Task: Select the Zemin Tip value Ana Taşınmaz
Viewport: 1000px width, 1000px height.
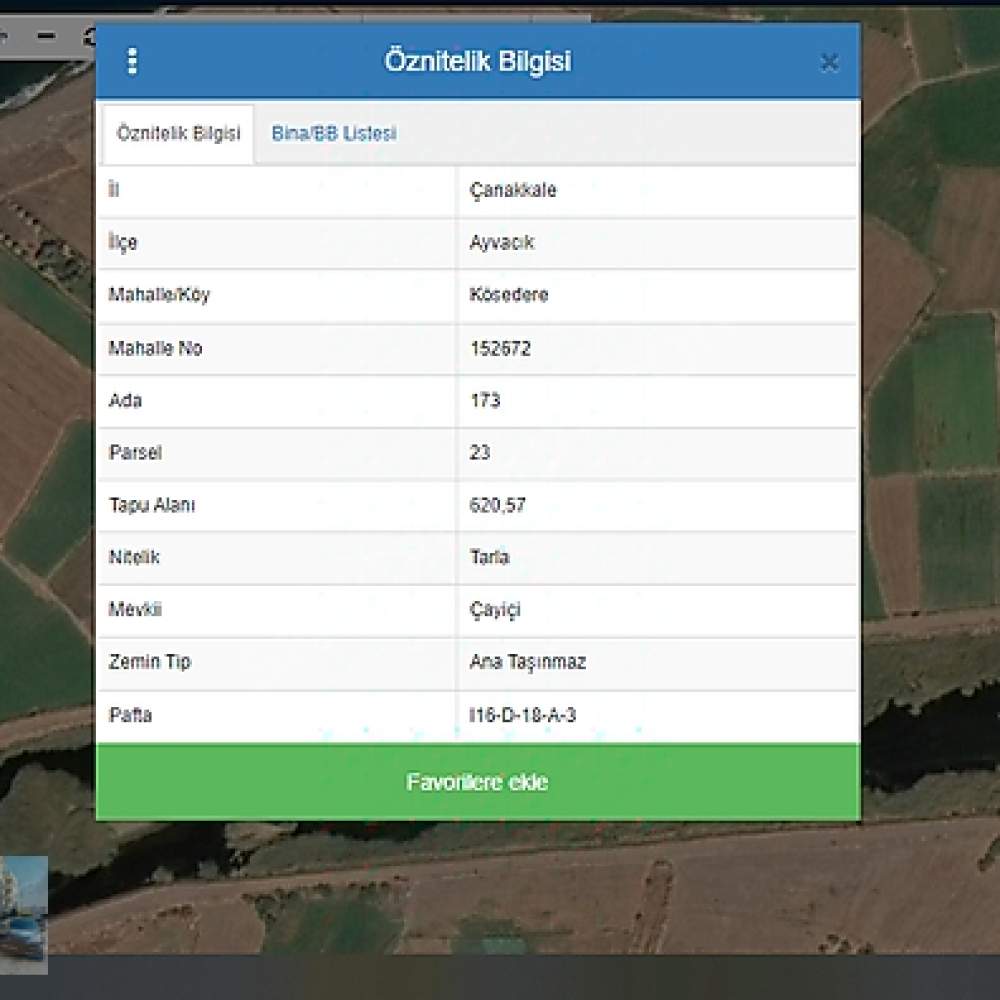Action: tap(527, 662)
